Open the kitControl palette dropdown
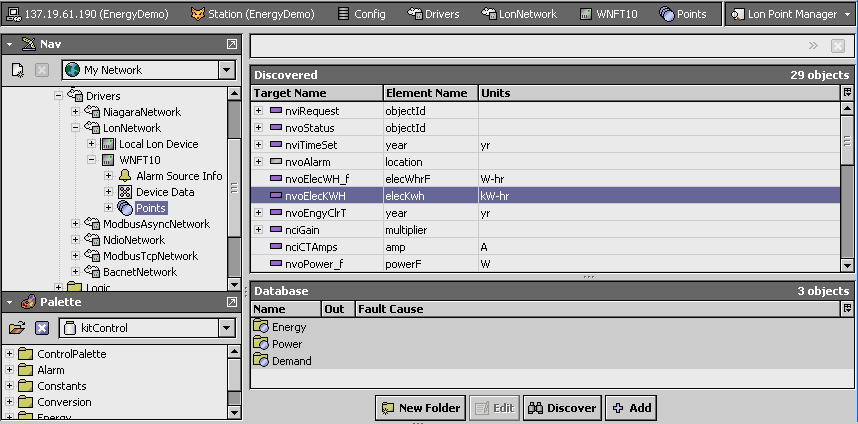This screenshot has height=424, width=858. [227, 328]
